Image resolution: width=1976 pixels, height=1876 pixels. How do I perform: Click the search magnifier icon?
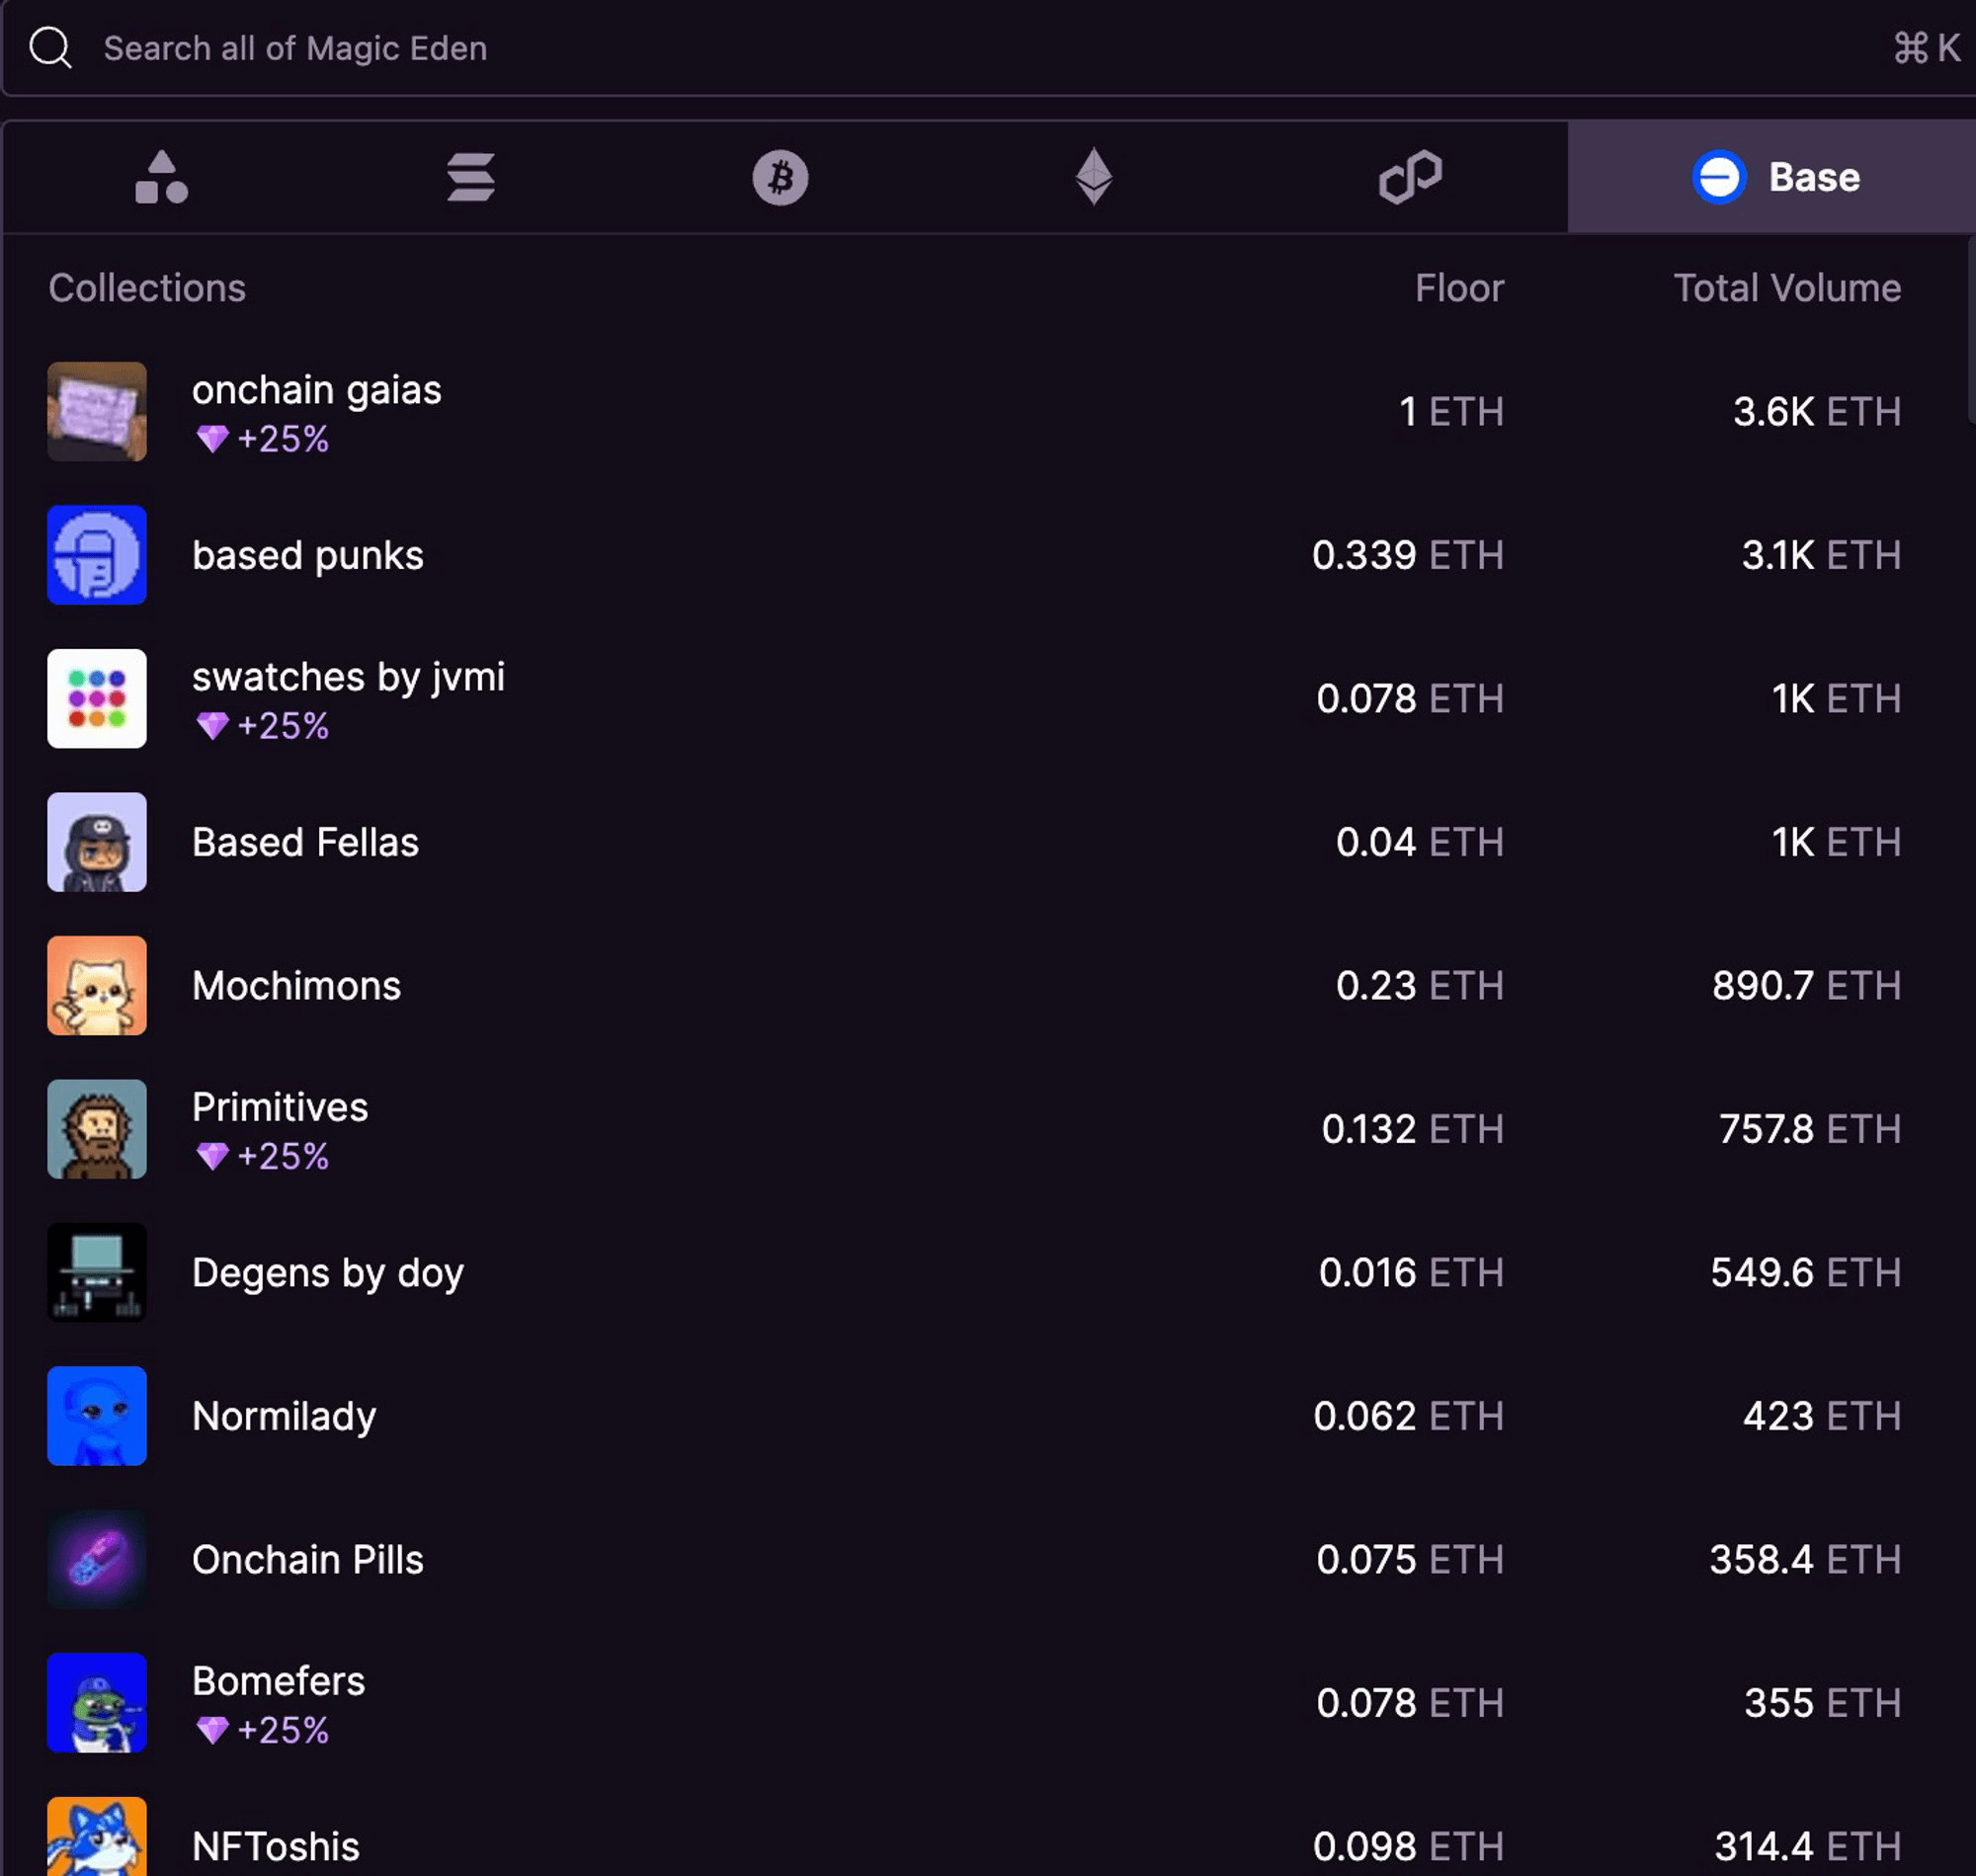coord(50,47)
